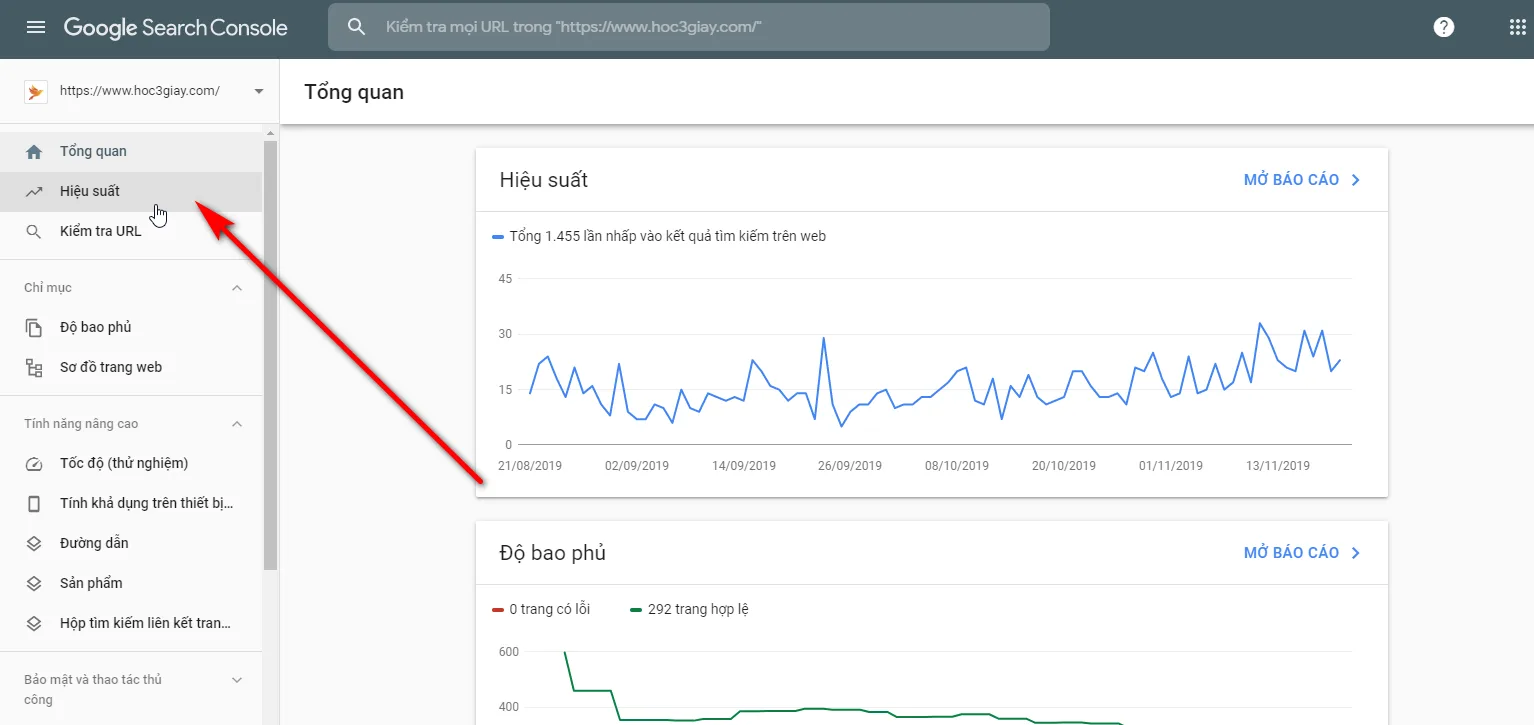
Task: Click the 26/09/2019 date axis label
Action: (x=850, y=466)
